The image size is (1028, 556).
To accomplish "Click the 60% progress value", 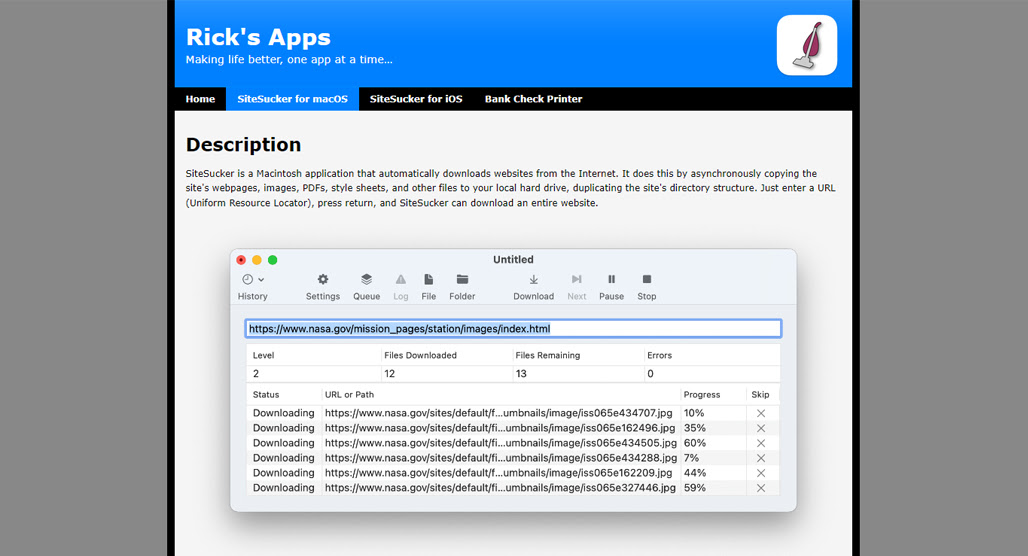I will tap(695, 443).
